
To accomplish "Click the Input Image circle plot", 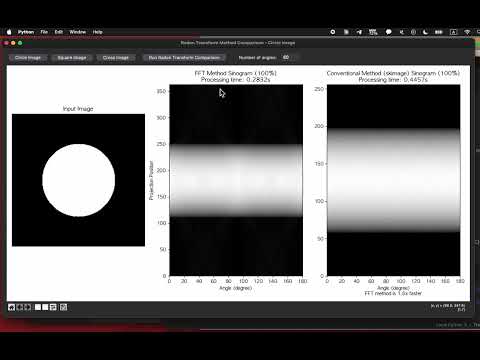I will point(78,180).
